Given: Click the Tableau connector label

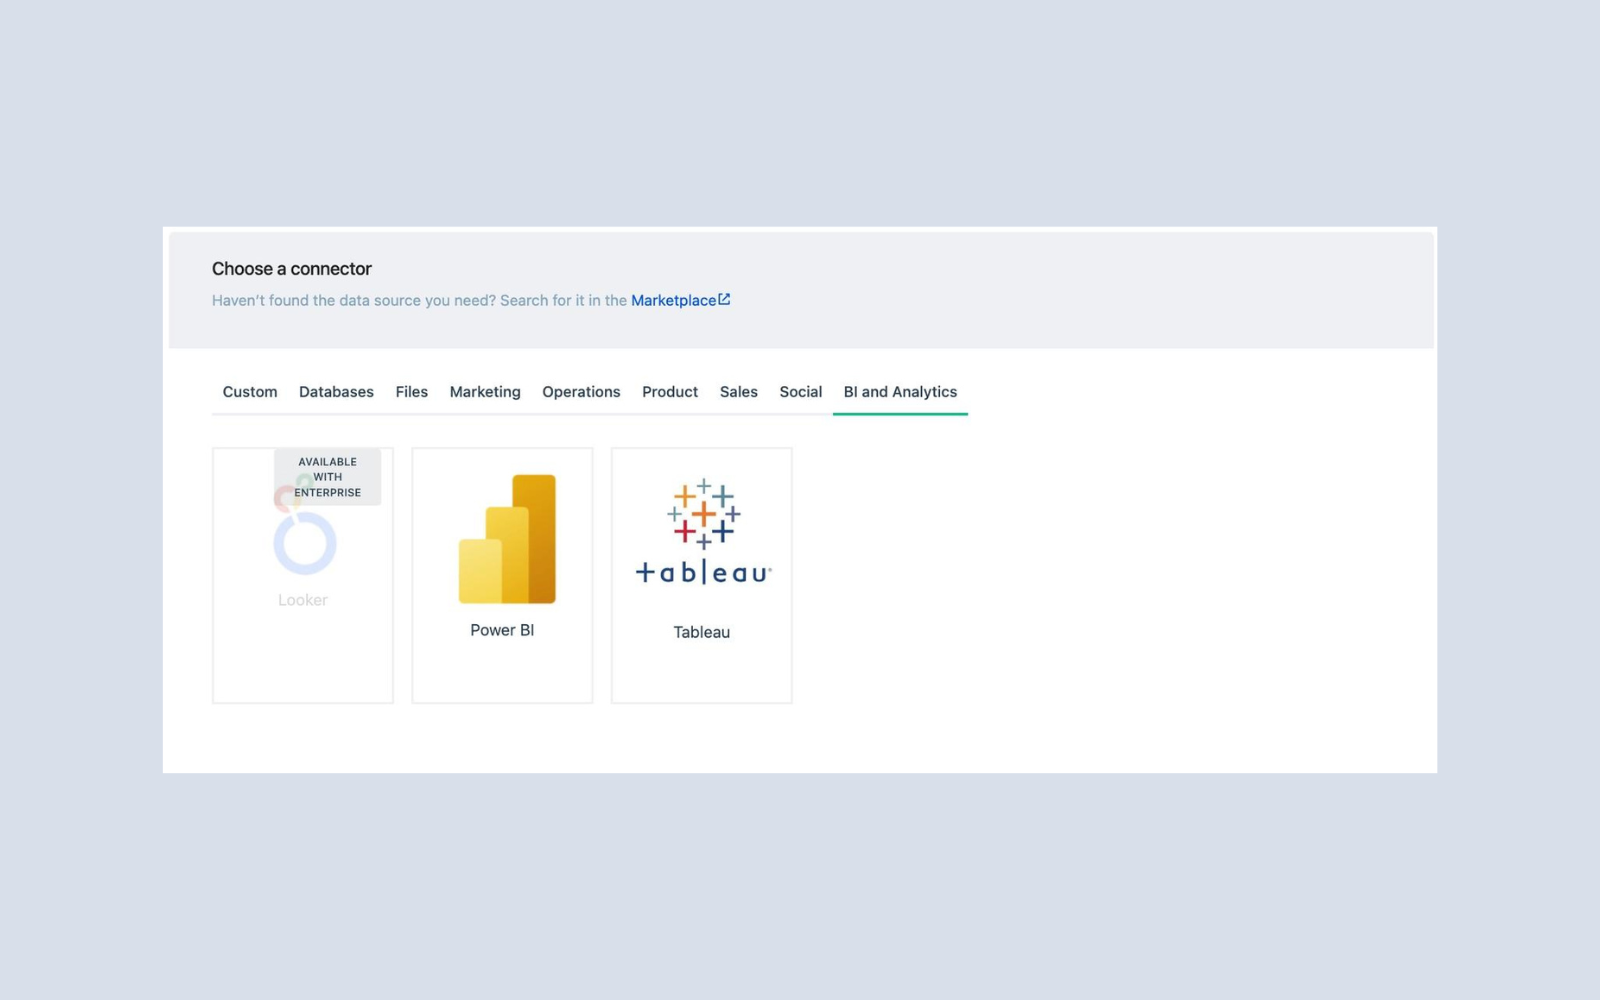Looking at the screenshot, I should pyautogui.click(x=701, y=632).
